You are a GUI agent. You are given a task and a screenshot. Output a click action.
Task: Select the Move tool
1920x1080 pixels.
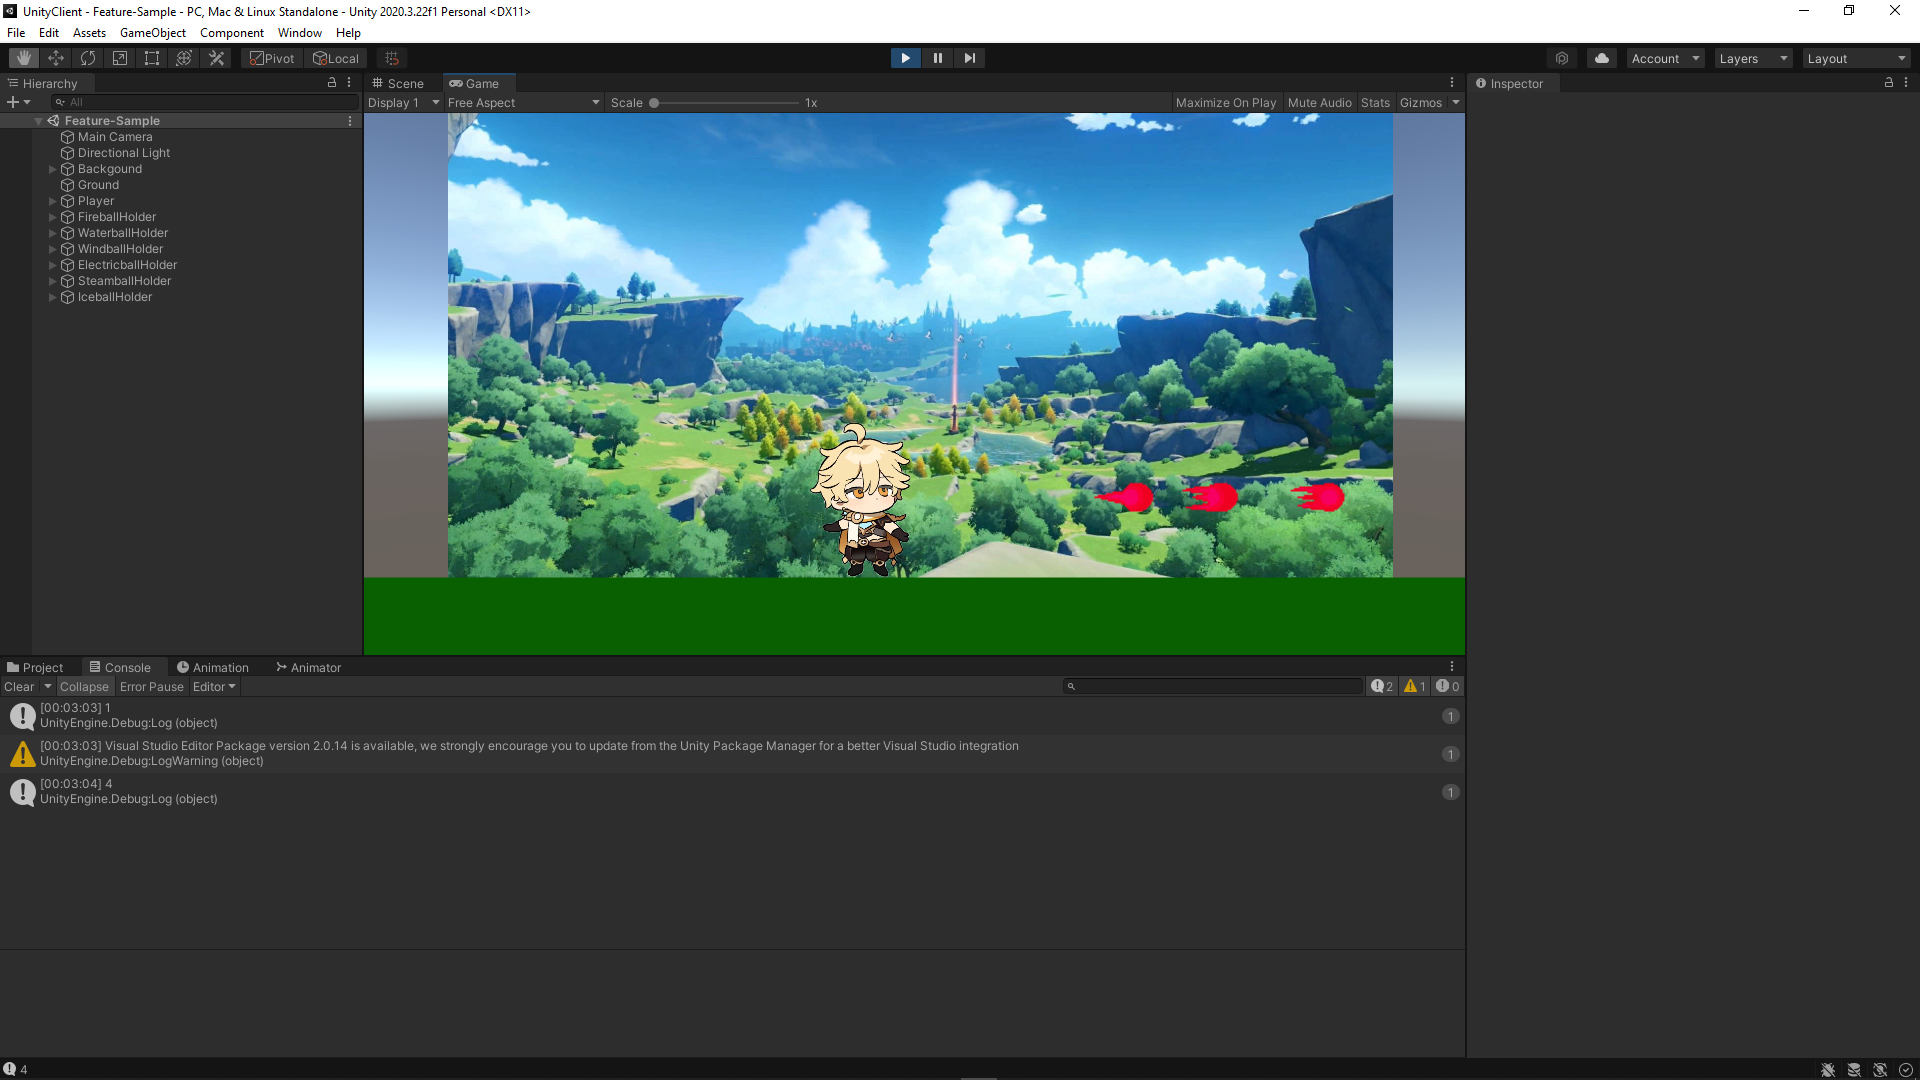click(x=56, y=58)
